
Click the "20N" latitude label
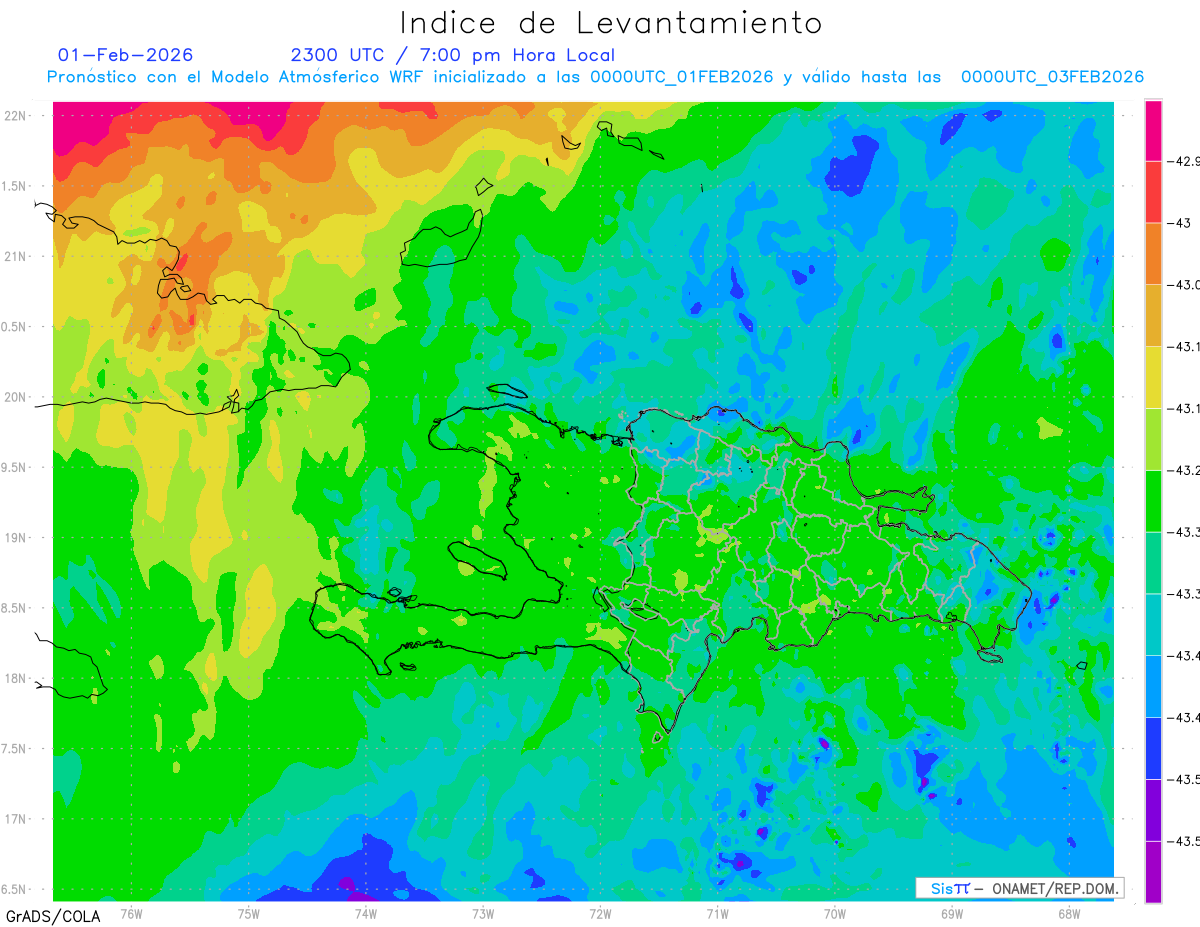[16, 398]
